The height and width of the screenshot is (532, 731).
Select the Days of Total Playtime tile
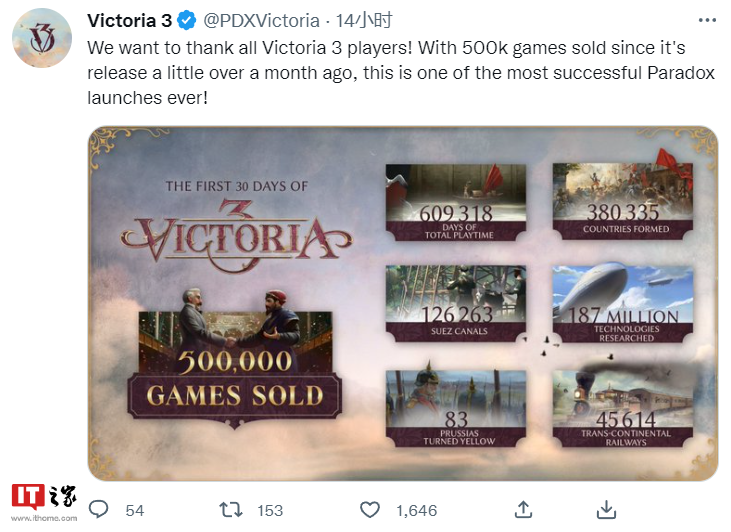(x=455, y=202)
